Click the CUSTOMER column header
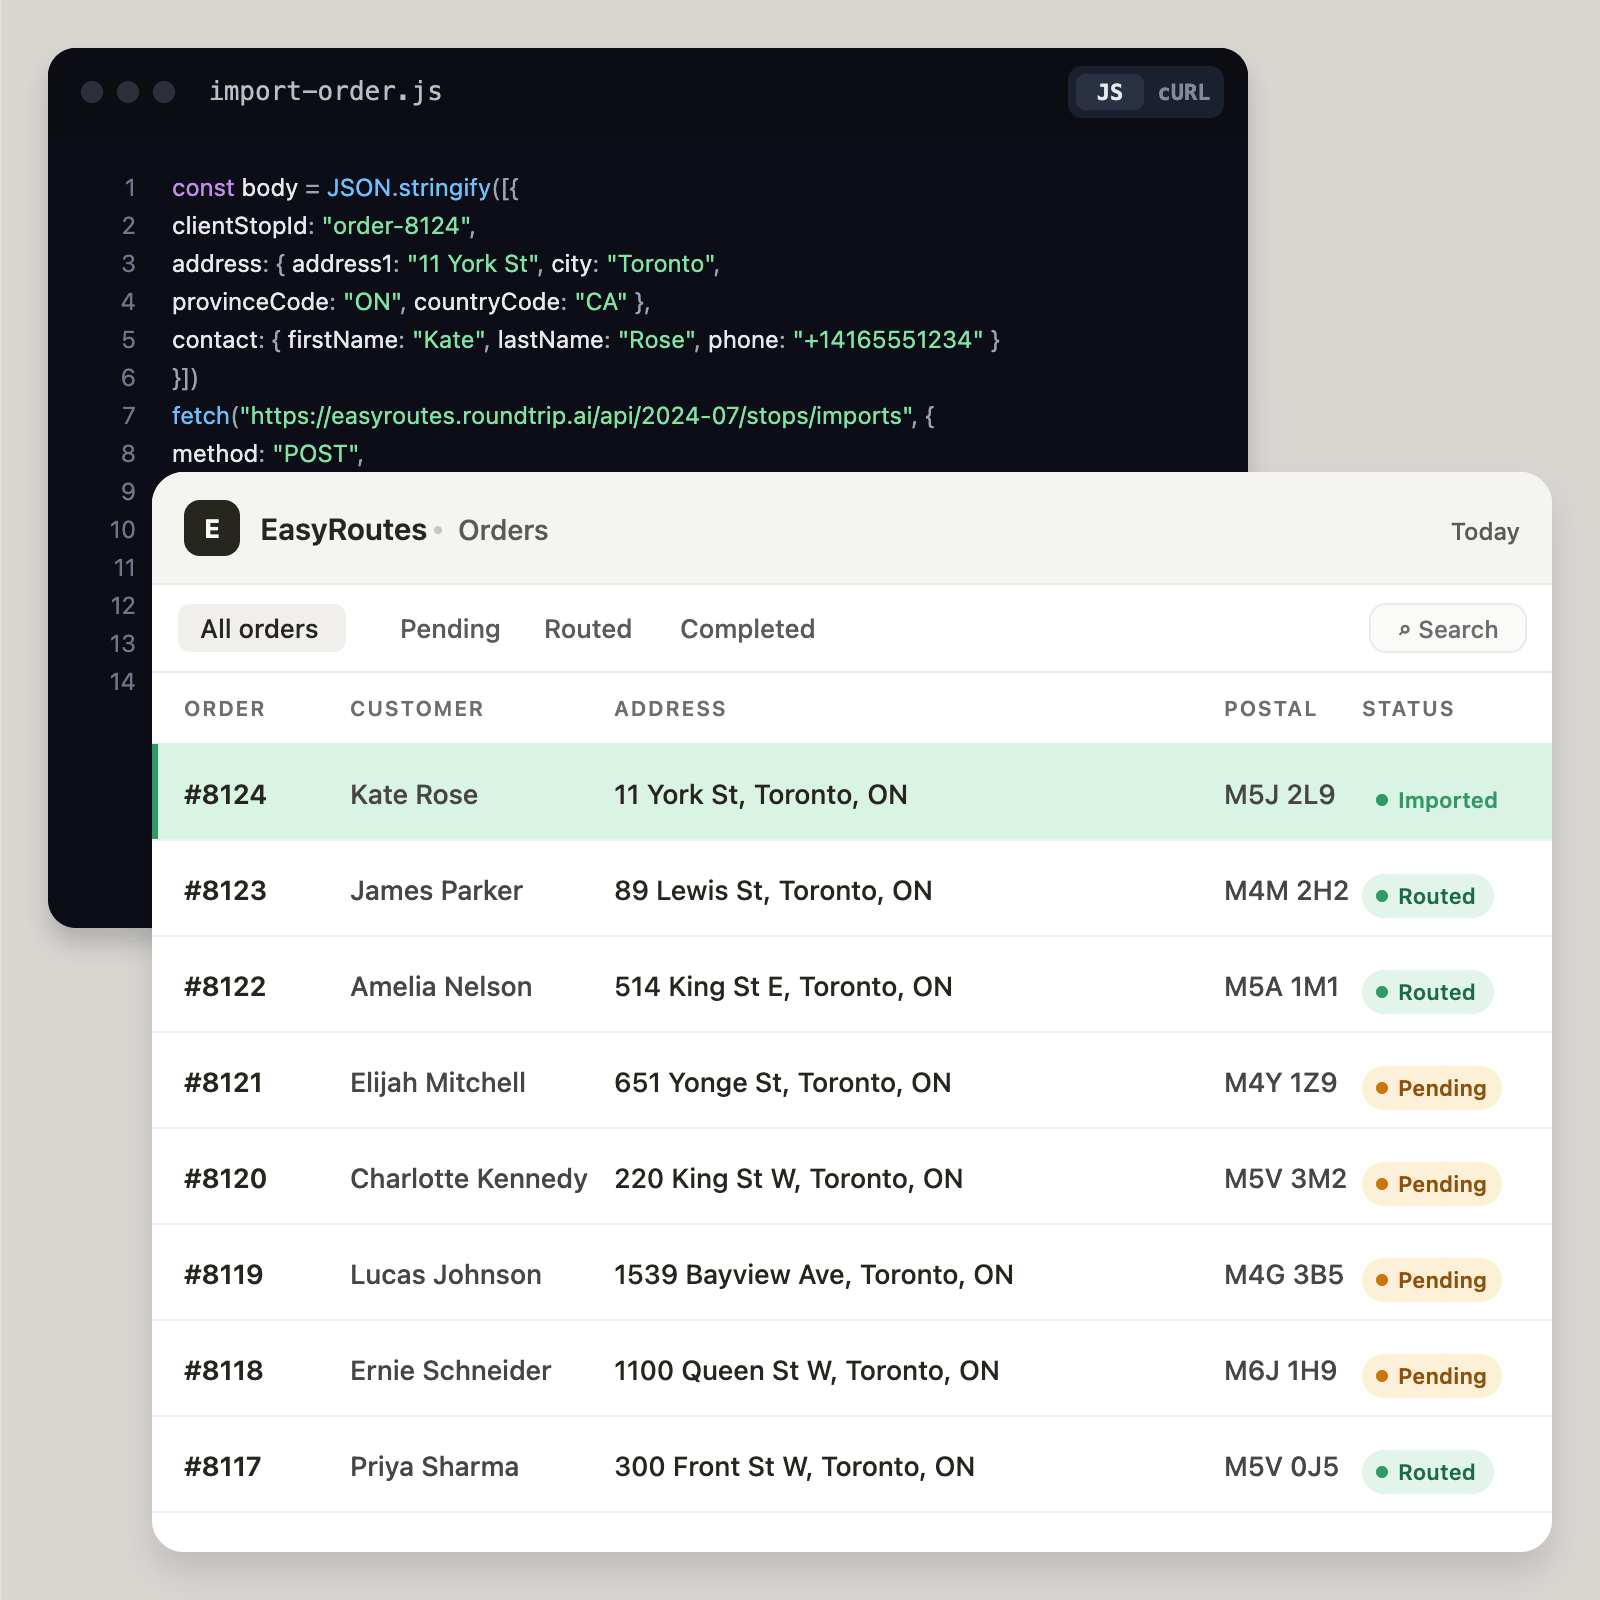1600x1600 pixels. point(417,708)
